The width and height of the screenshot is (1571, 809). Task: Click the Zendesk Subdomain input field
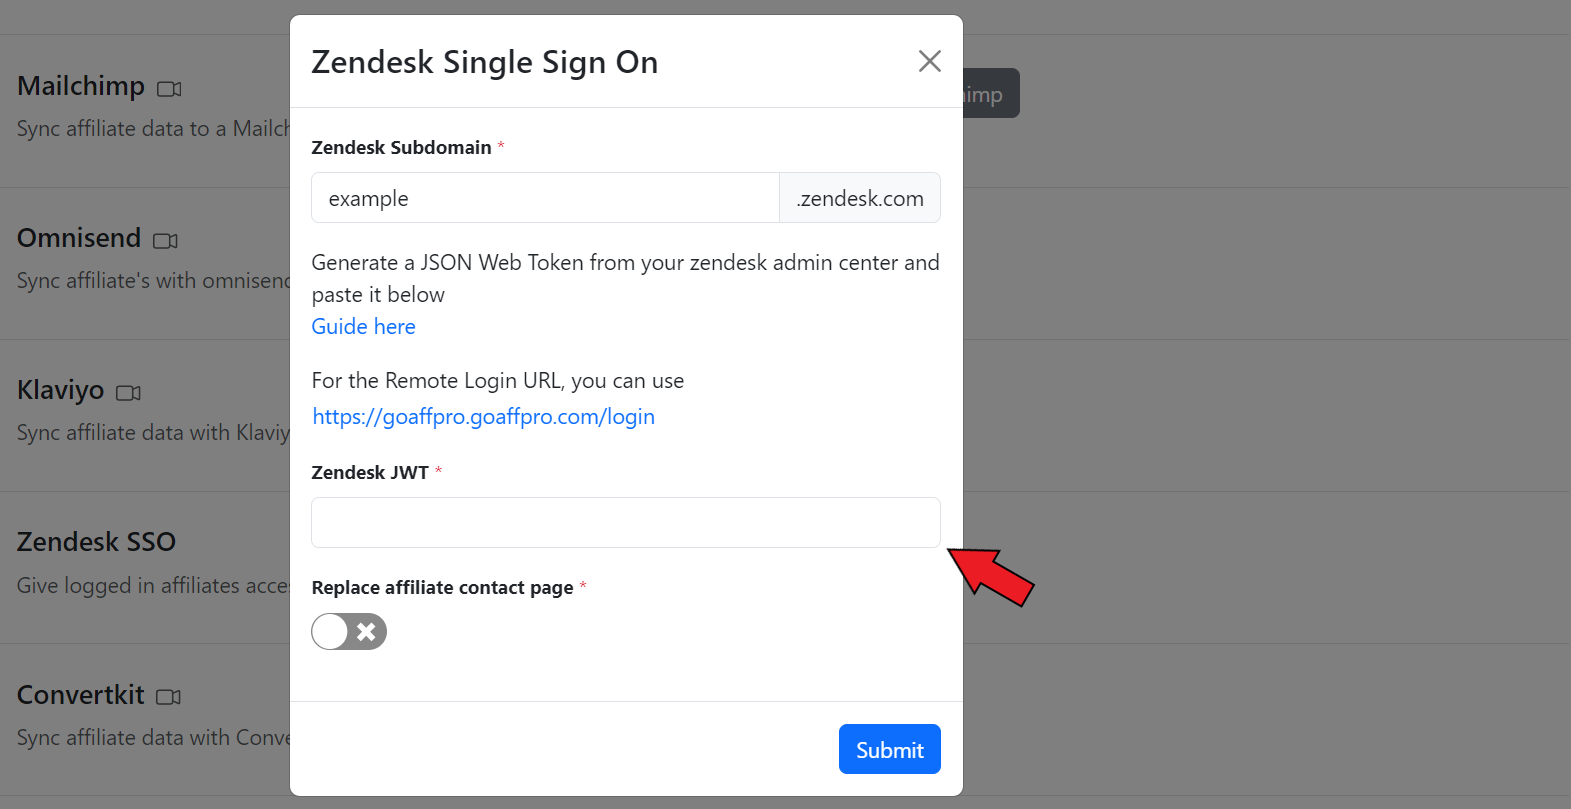pos(545,198)
